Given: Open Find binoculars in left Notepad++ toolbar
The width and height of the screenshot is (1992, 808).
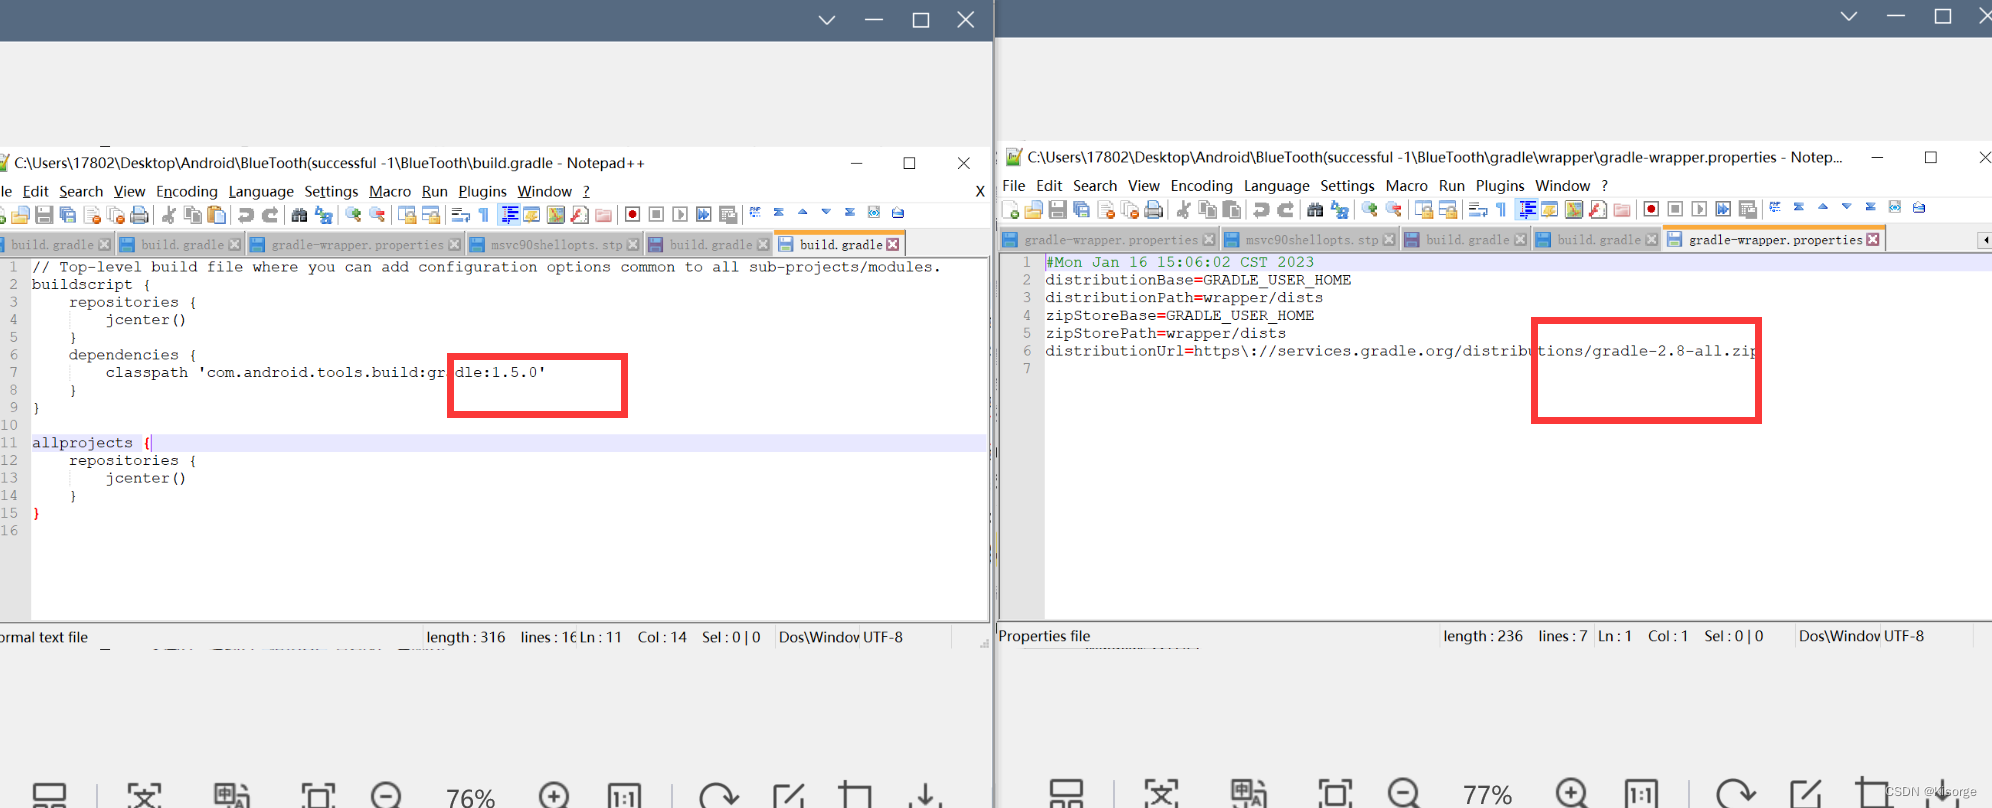Looking at the screenshot, I should point(299,214).
